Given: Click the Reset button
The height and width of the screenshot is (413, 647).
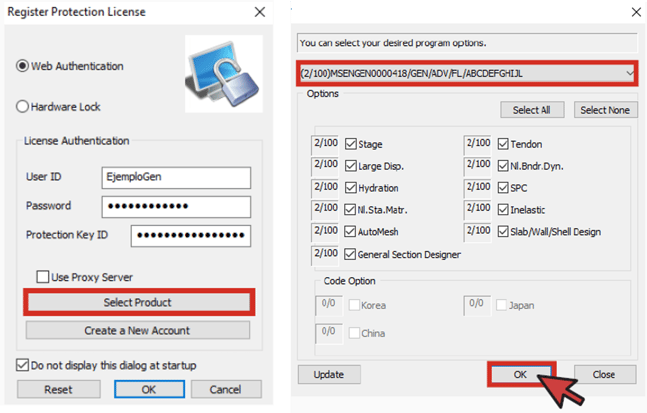Looking at the screenshot, I should (58, 389).
